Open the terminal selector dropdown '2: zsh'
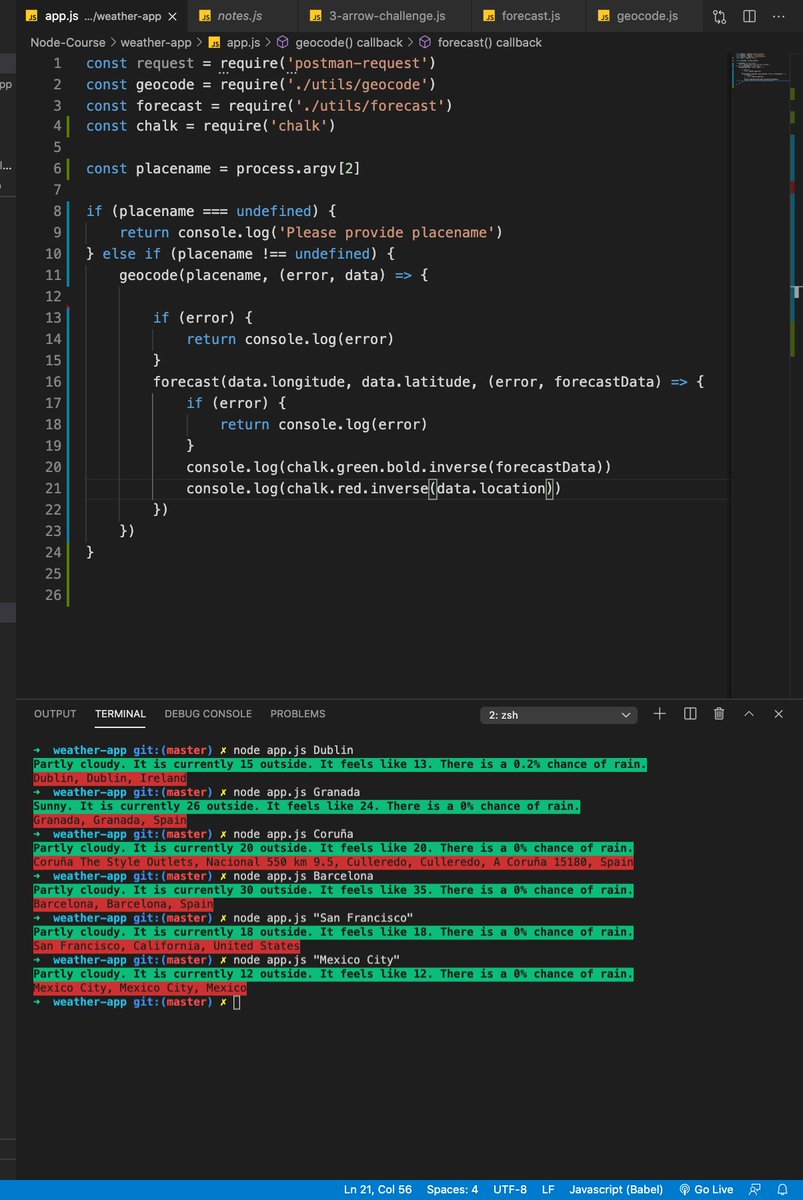 tap(559, 715)
